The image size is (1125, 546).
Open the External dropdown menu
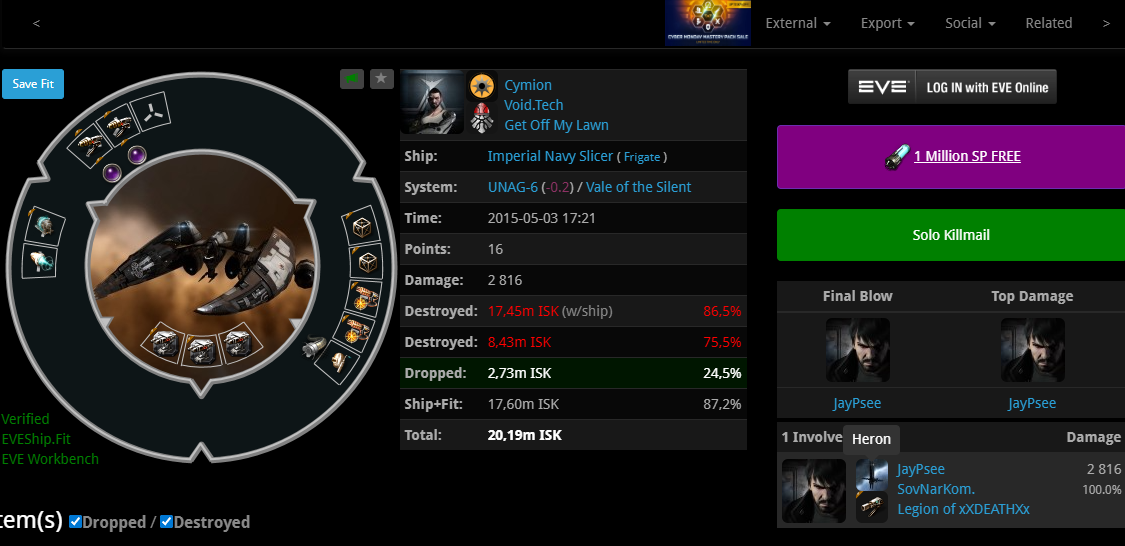[798, 23]
